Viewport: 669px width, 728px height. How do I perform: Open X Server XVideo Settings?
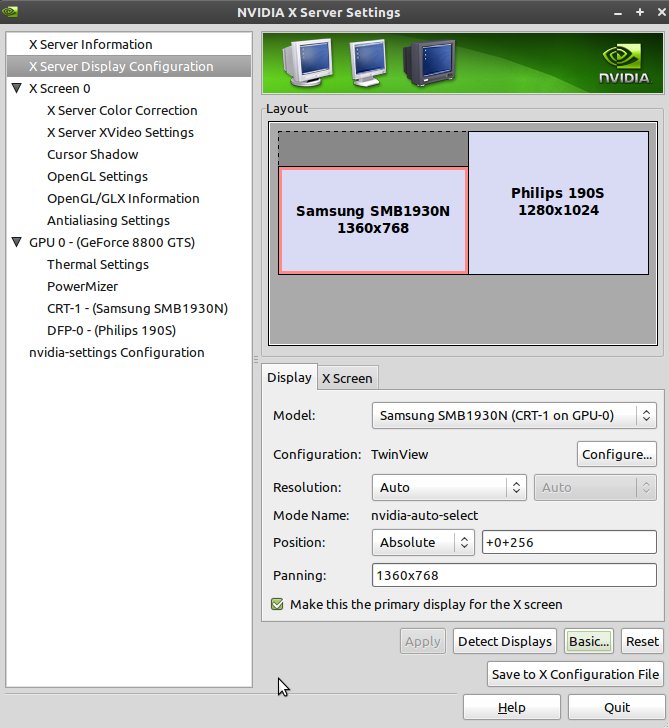tap(120, 133)
